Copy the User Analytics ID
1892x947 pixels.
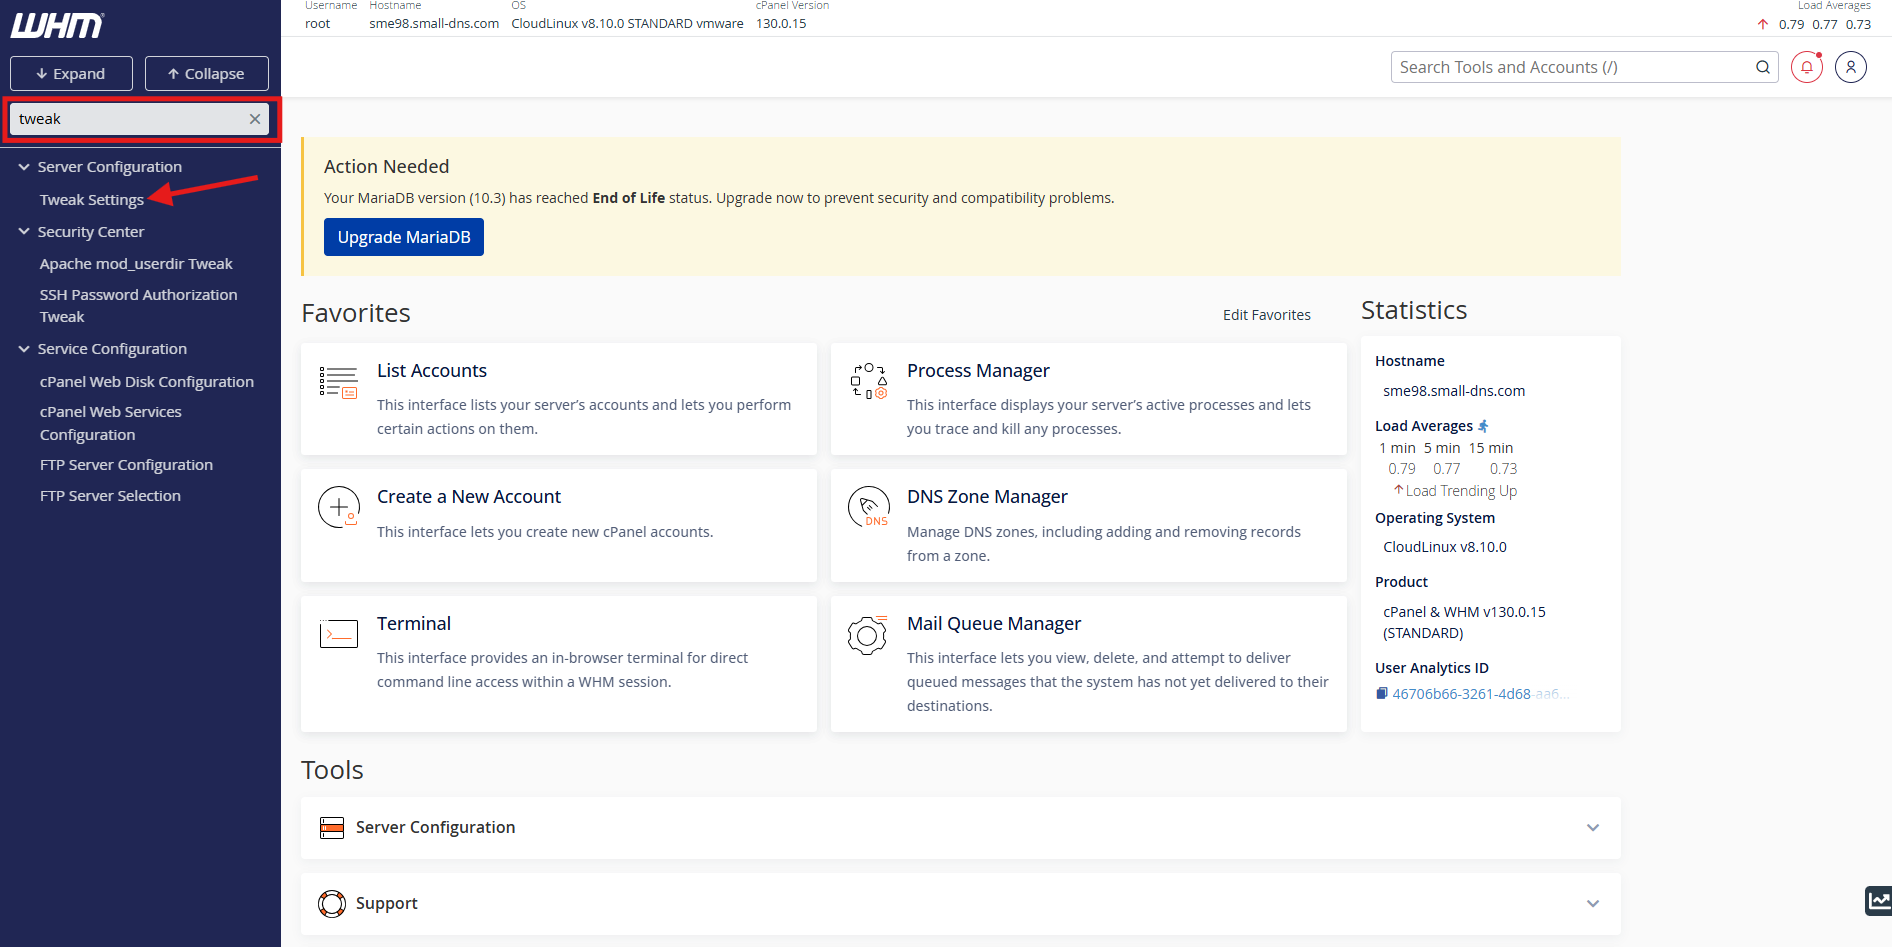(1381, 694)
